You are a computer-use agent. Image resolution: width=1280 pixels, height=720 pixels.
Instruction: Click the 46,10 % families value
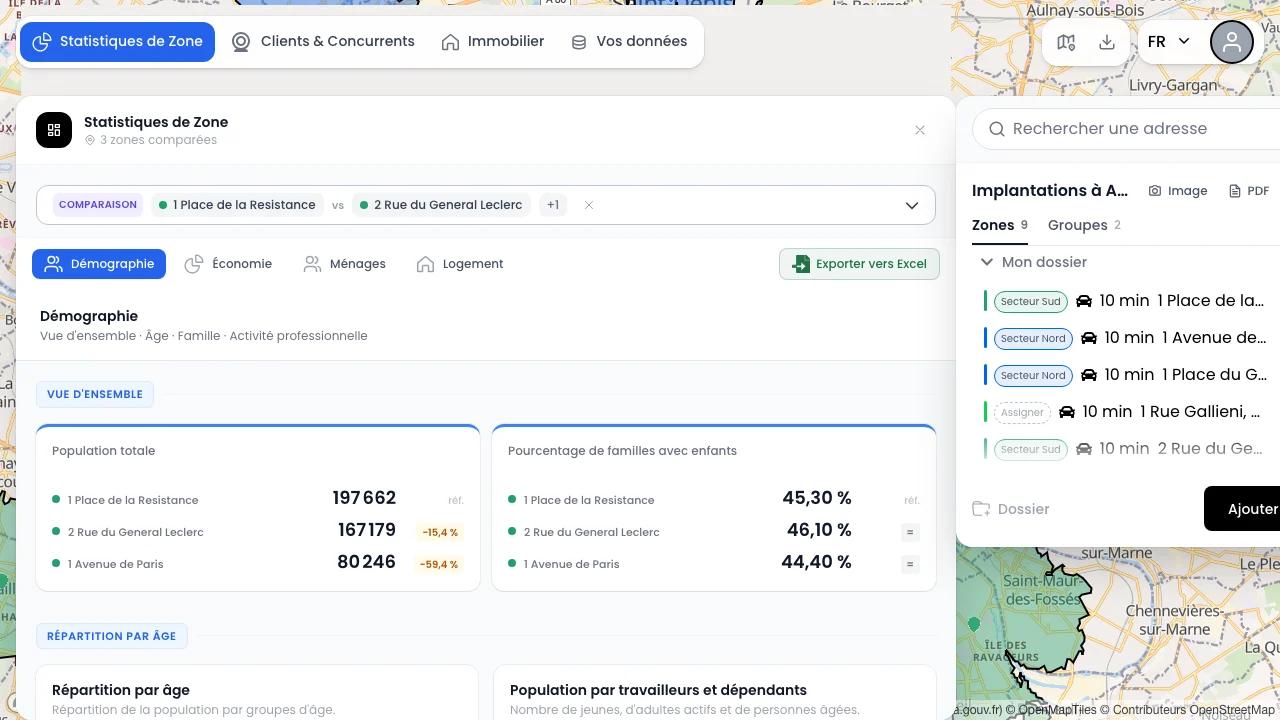coord(819,530)
